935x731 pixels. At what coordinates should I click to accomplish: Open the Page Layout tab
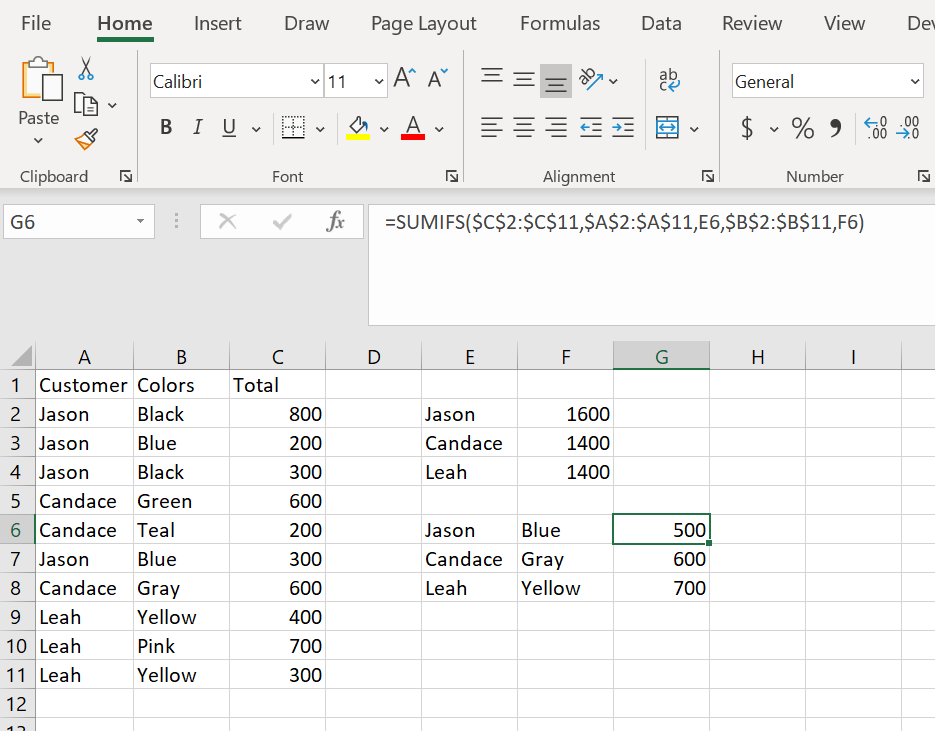point(423,23)
